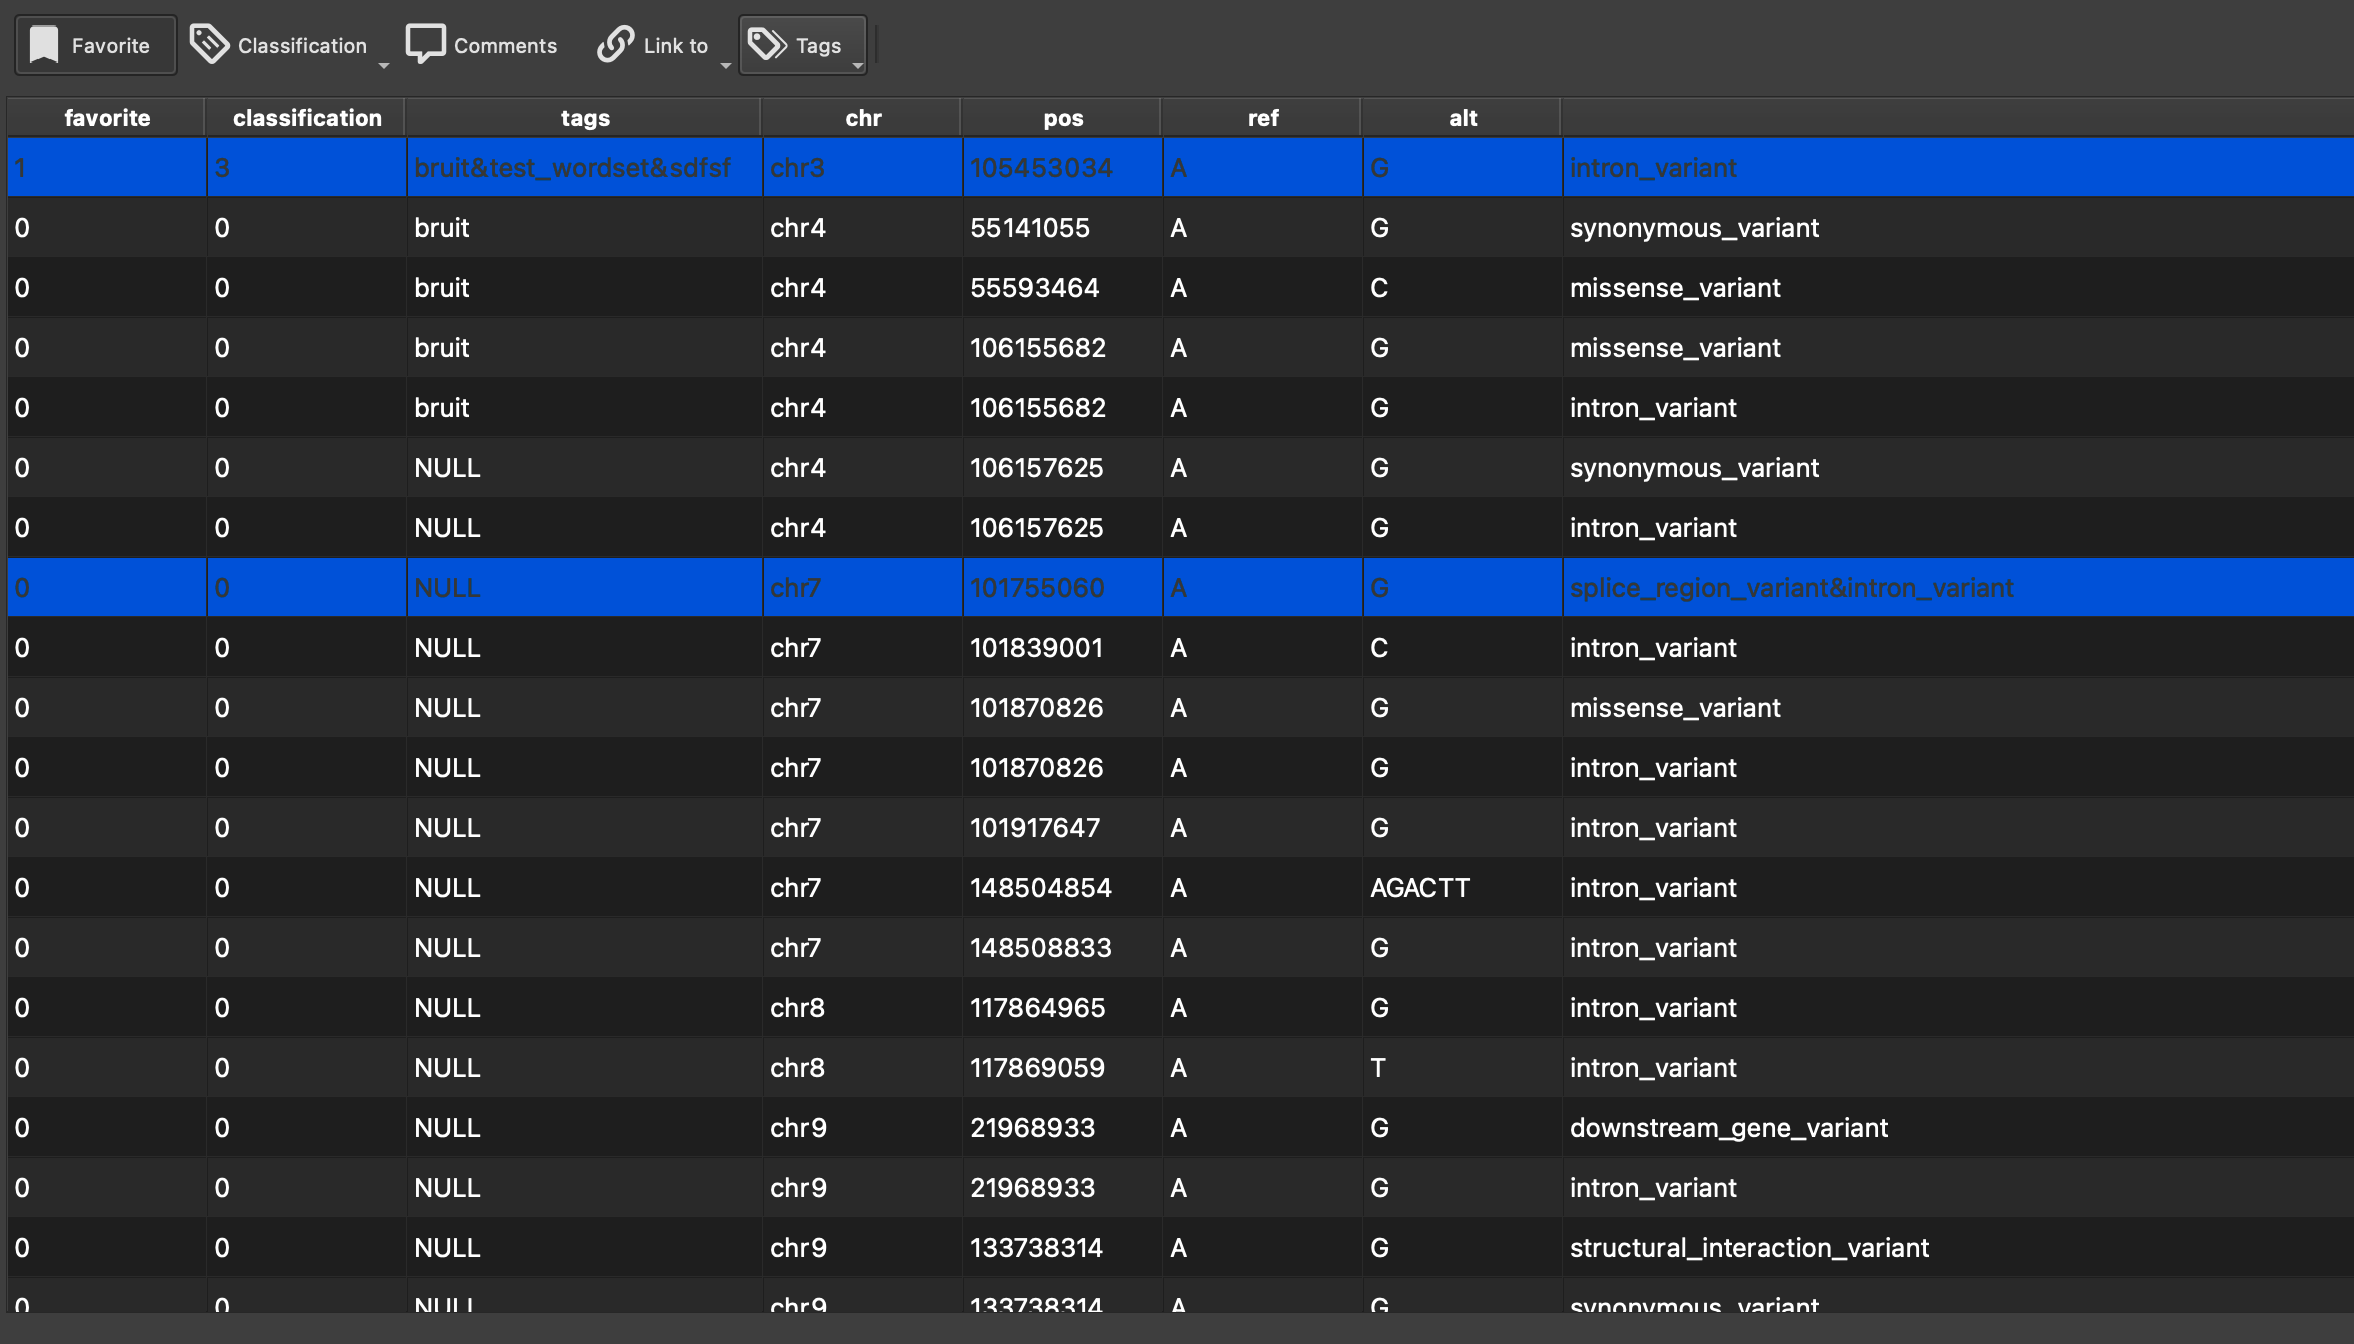Screen dimensions: 2354x1344
Task: Sort by the classification column header
Action: [x=306, y=118]
